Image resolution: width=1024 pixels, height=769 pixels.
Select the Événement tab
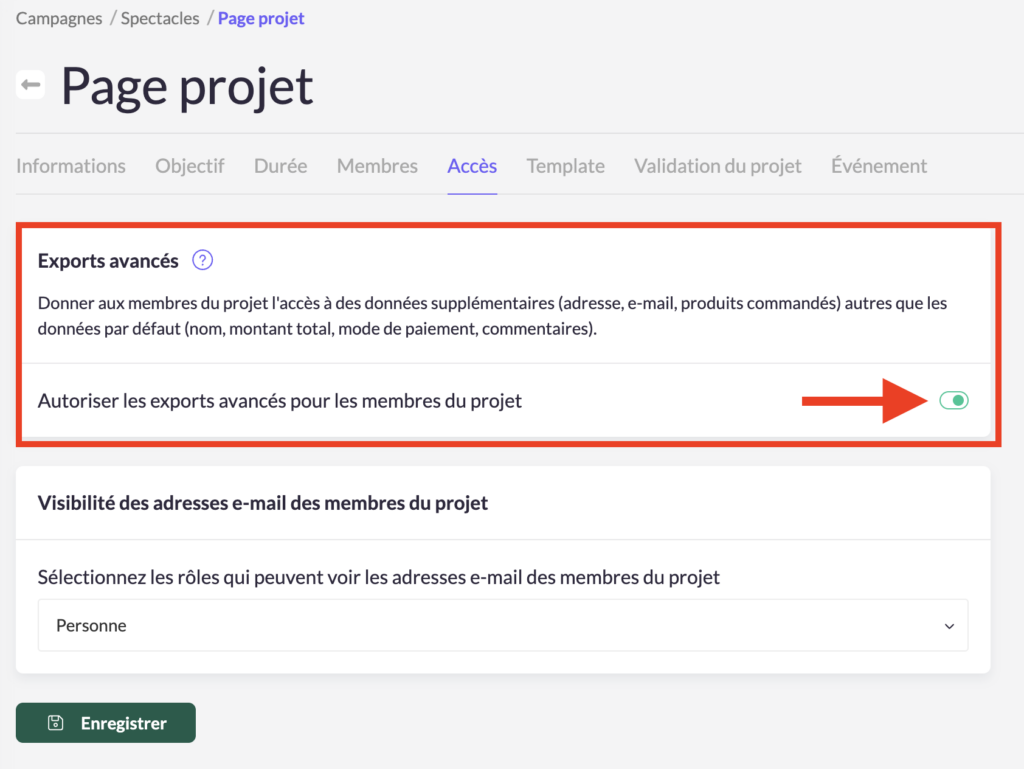pos(879,166)
